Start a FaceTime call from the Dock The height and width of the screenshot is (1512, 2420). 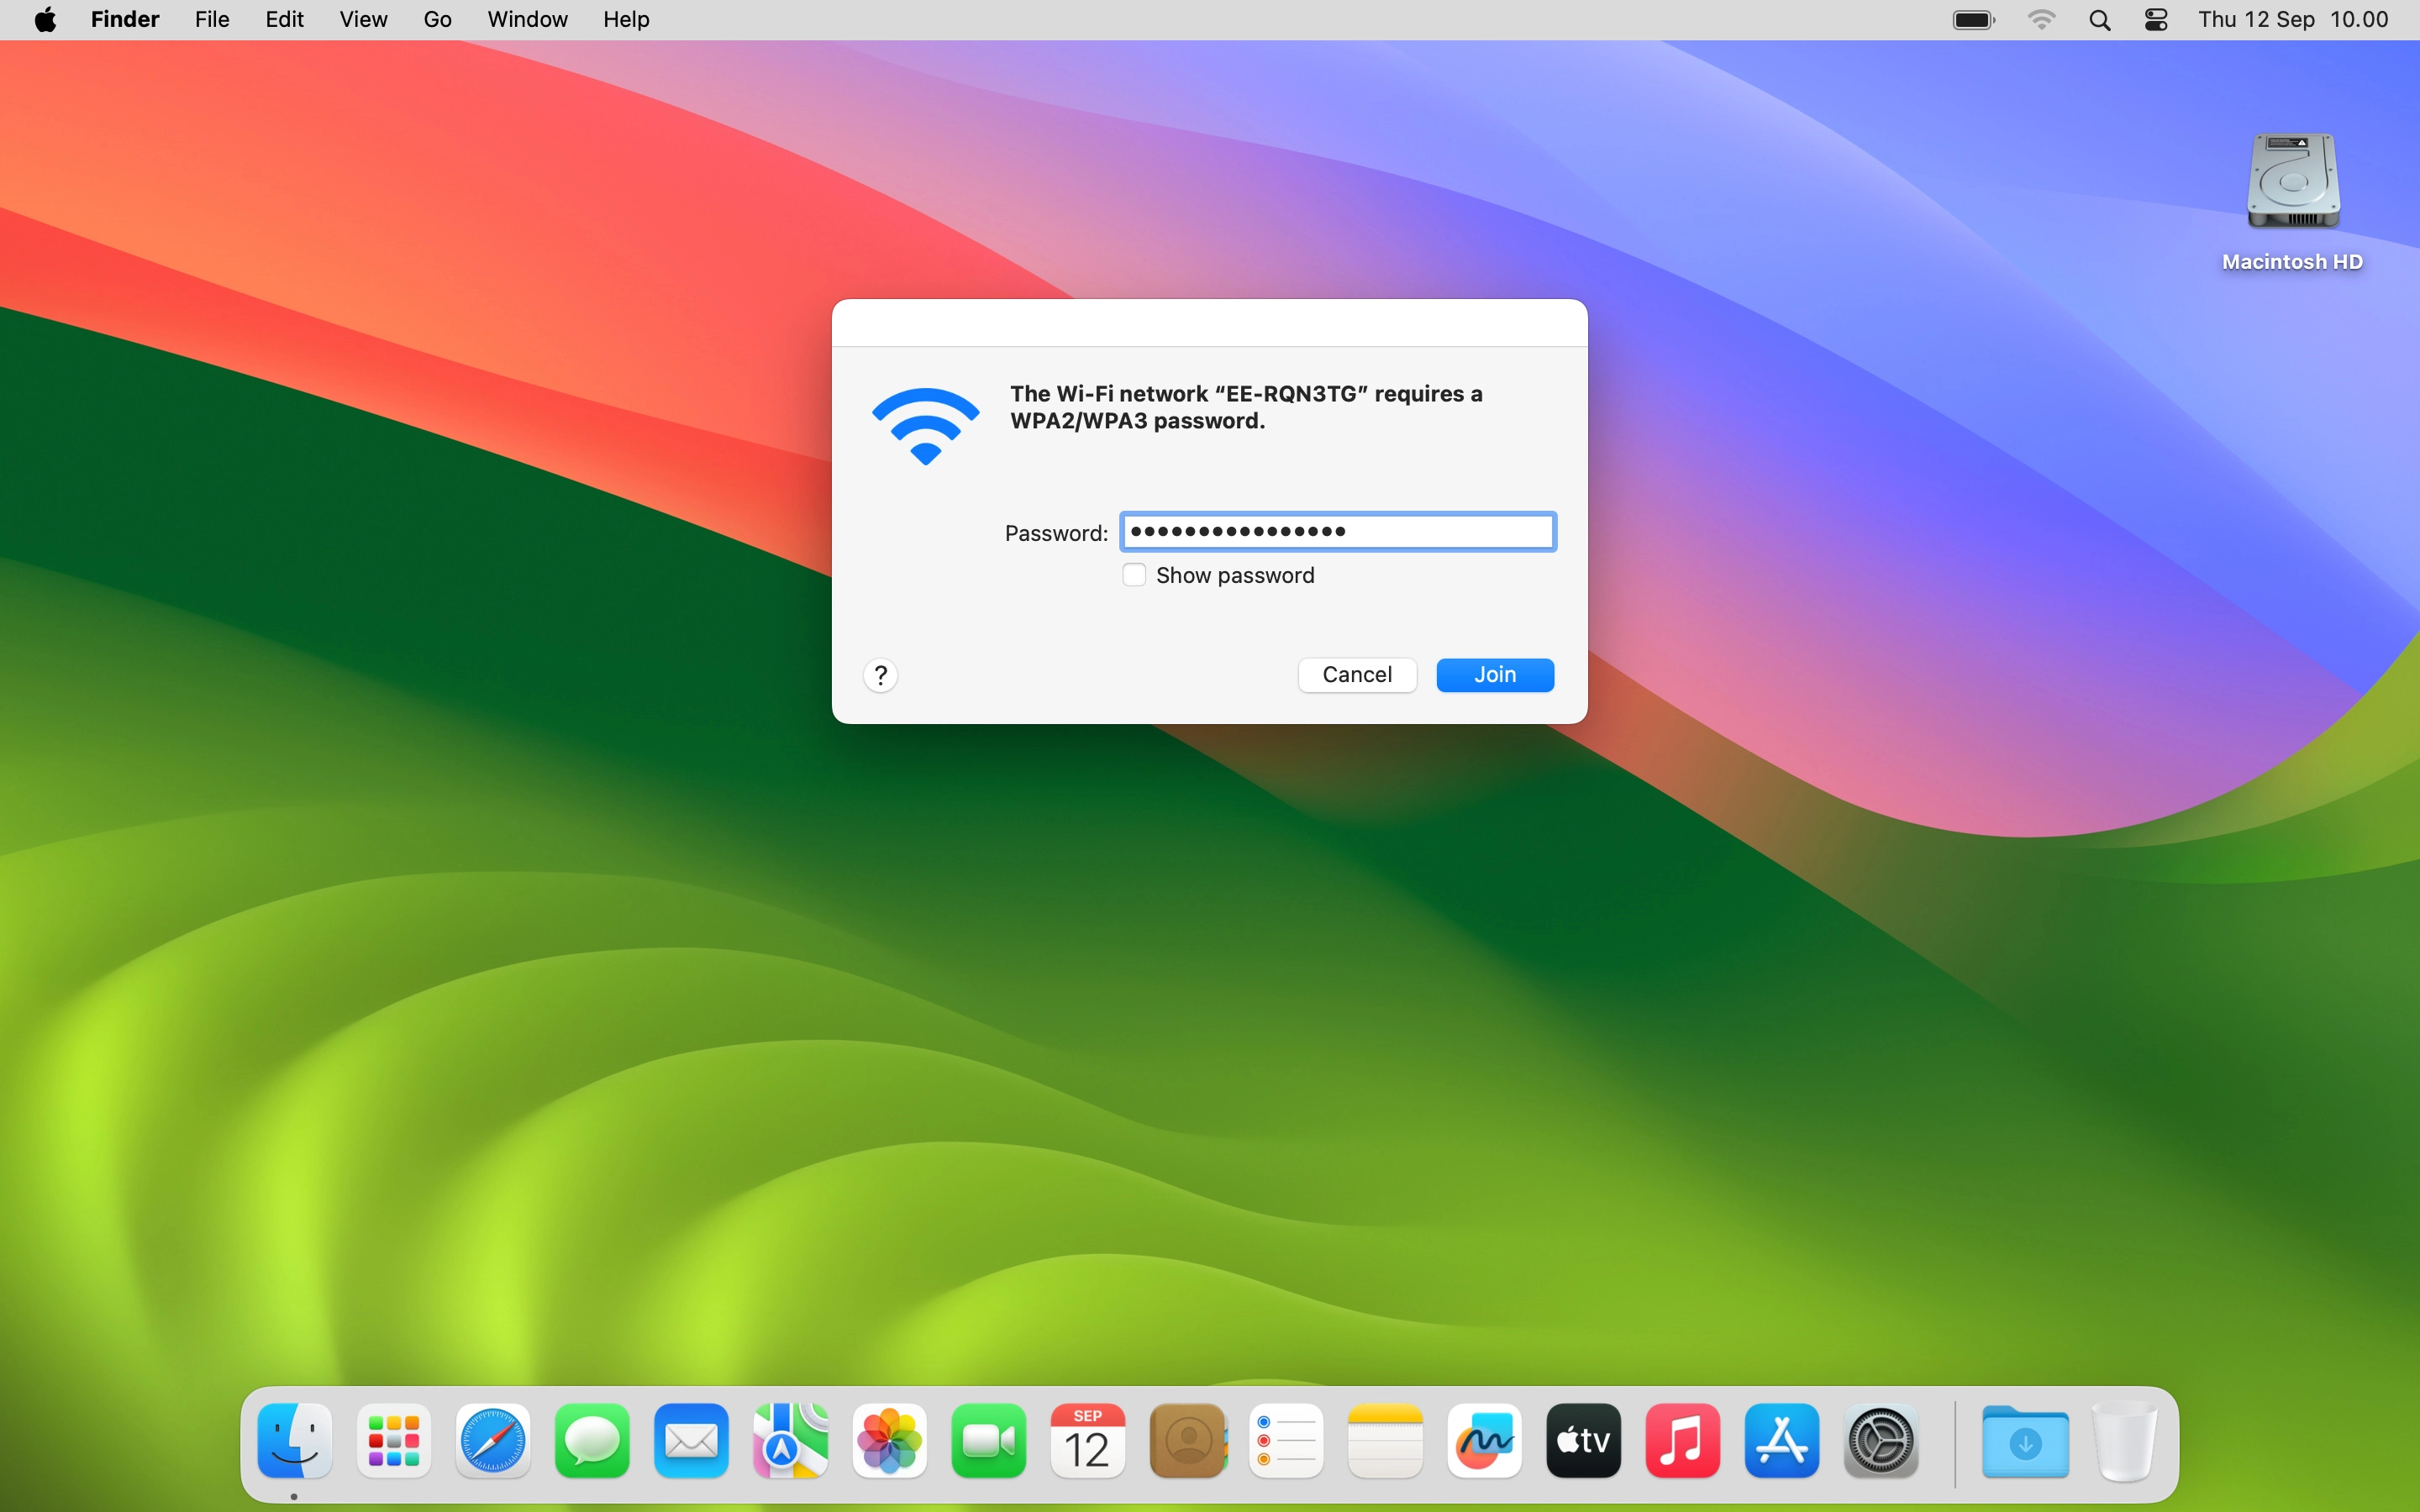click(987, 1441)
